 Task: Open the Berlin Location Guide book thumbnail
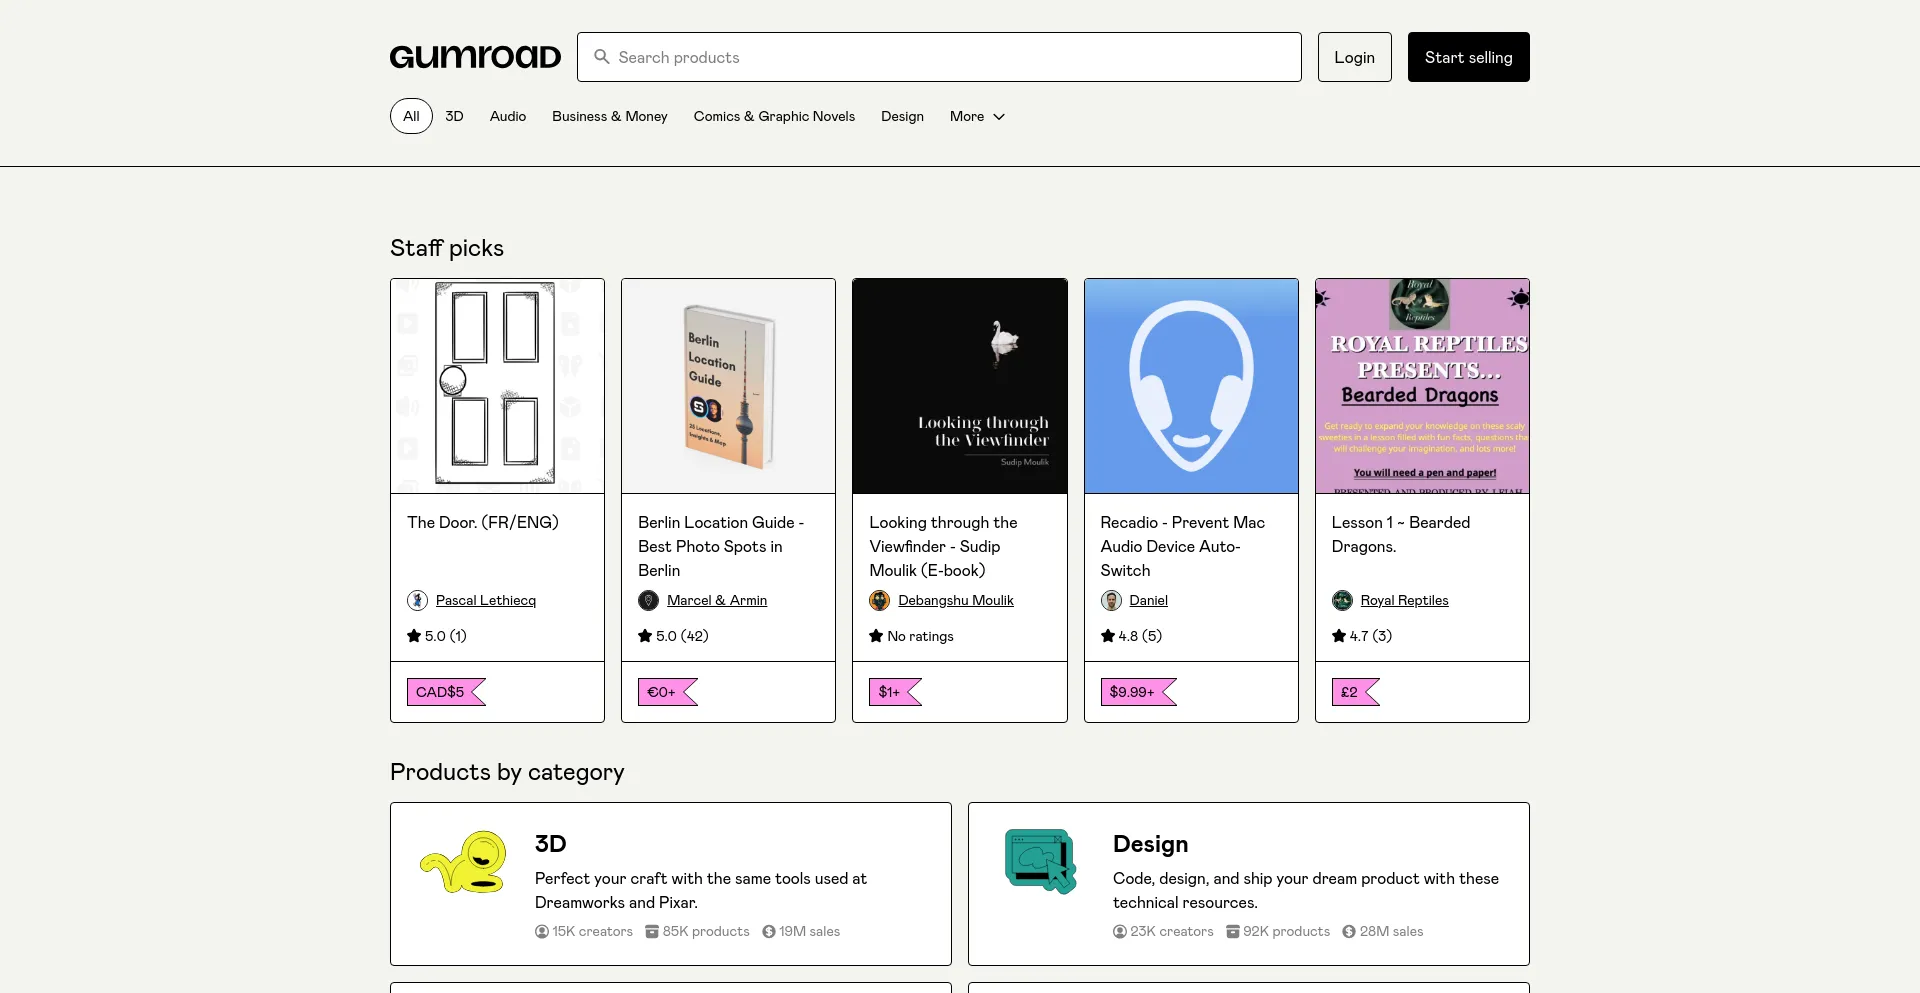[728, 386]
